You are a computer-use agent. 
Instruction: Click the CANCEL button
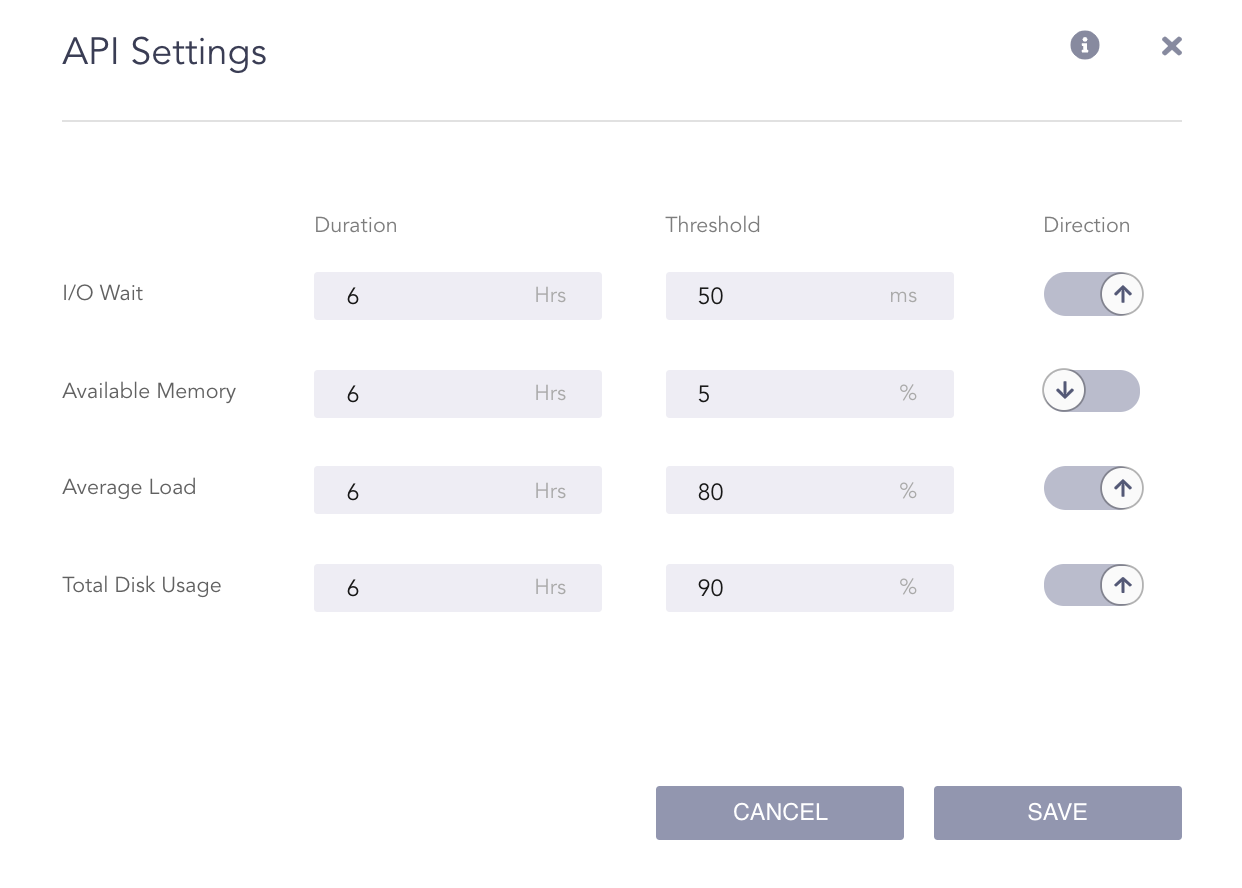point(779,812)
